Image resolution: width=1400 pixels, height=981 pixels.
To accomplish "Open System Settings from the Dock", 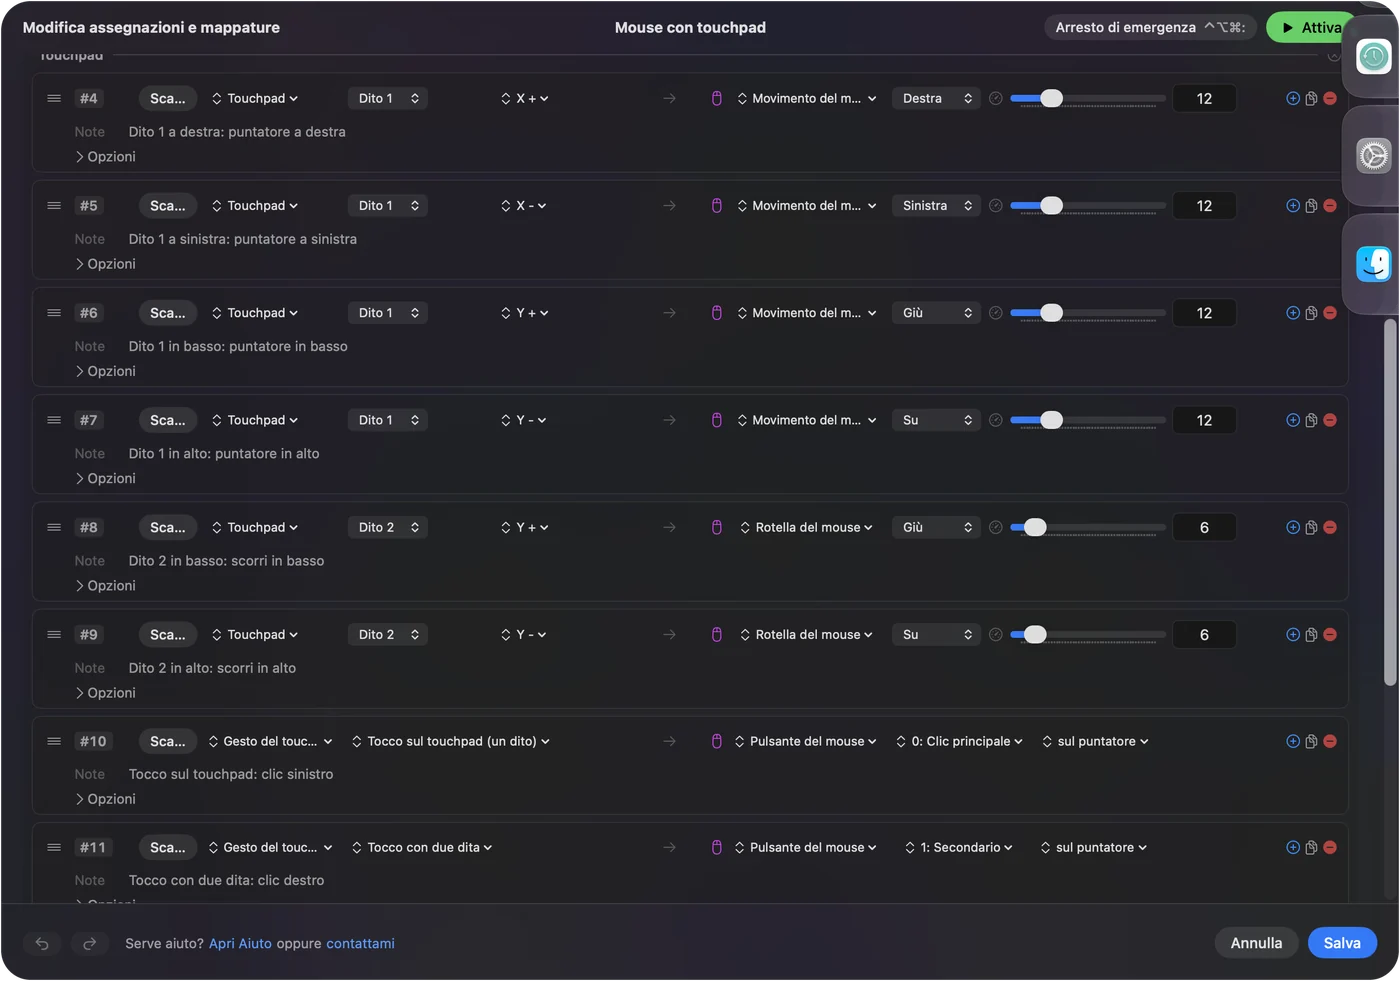I will click(x=1374, y=156).
